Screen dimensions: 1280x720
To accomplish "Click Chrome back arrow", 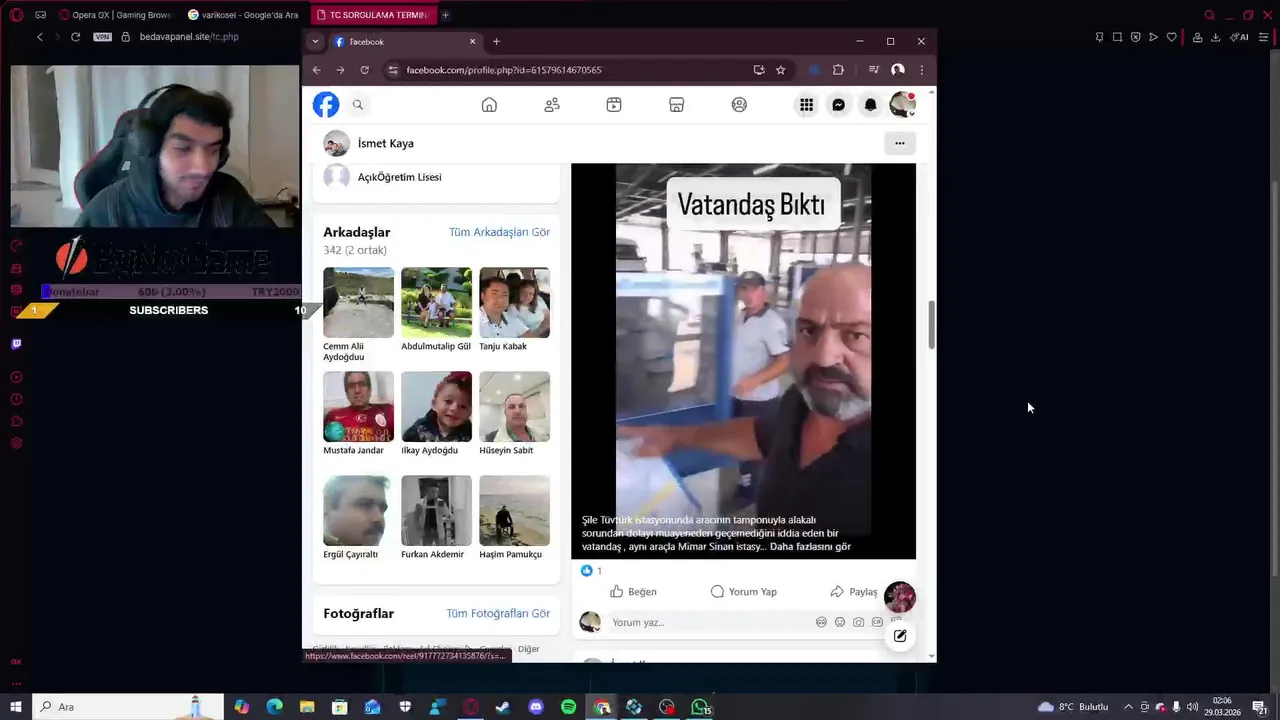I will coord(317,70).
